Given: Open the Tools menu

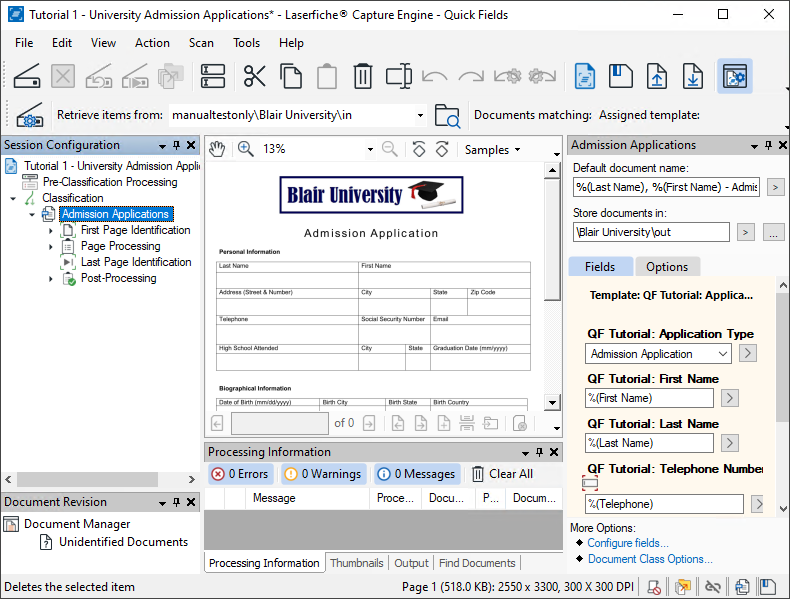Looking at the screenshot, I should (246, 43).
